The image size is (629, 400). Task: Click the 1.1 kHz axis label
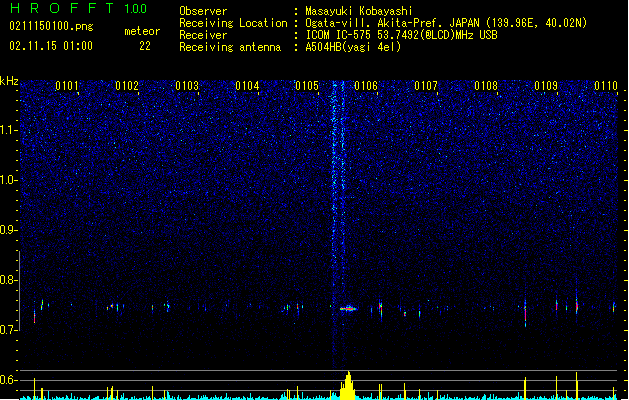tap(8, 130)
